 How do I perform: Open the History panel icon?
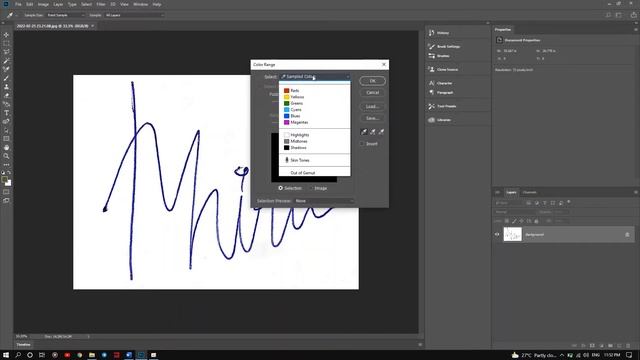[x=431, y=33]
